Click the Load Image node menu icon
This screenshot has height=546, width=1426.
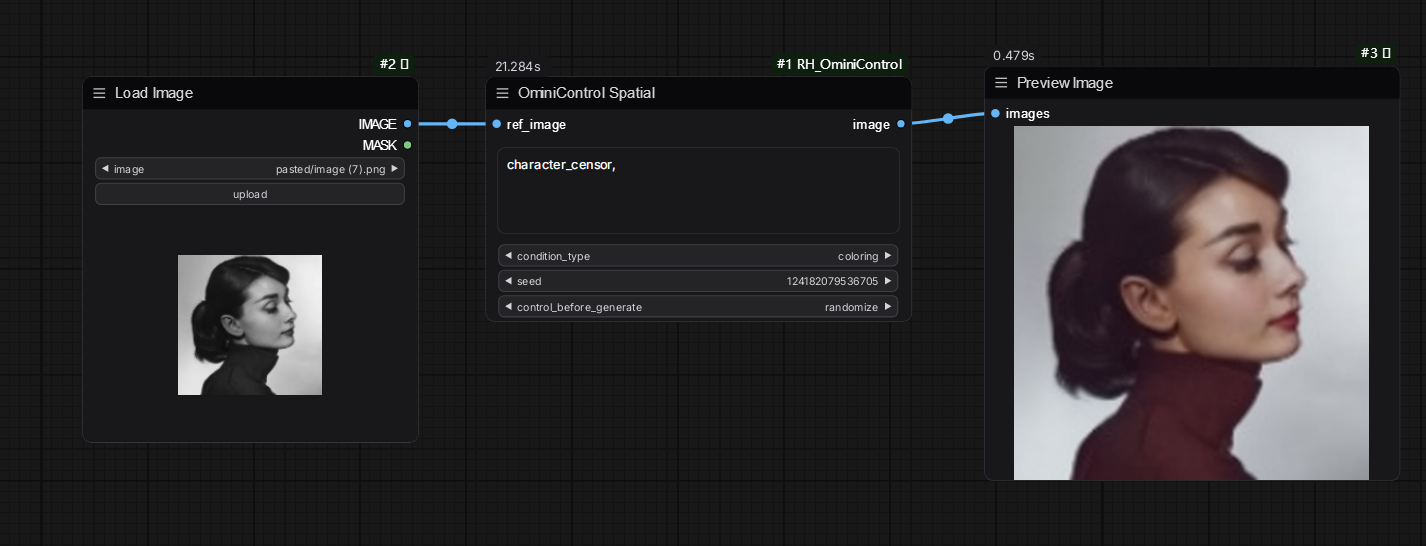tap(99, 93)
